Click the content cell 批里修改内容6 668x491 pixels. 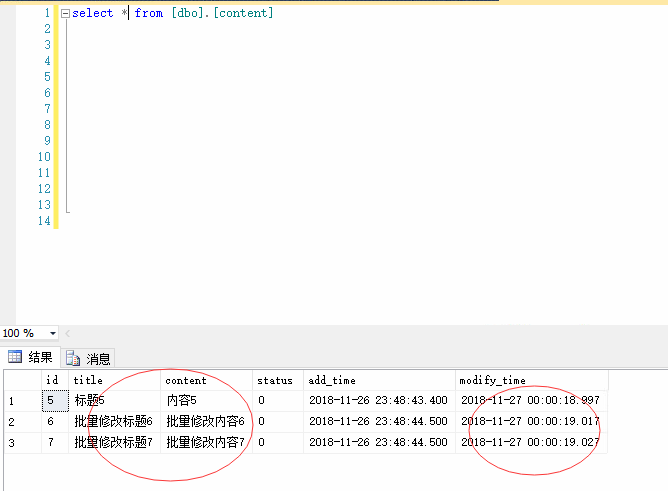(x=207, y=422)
